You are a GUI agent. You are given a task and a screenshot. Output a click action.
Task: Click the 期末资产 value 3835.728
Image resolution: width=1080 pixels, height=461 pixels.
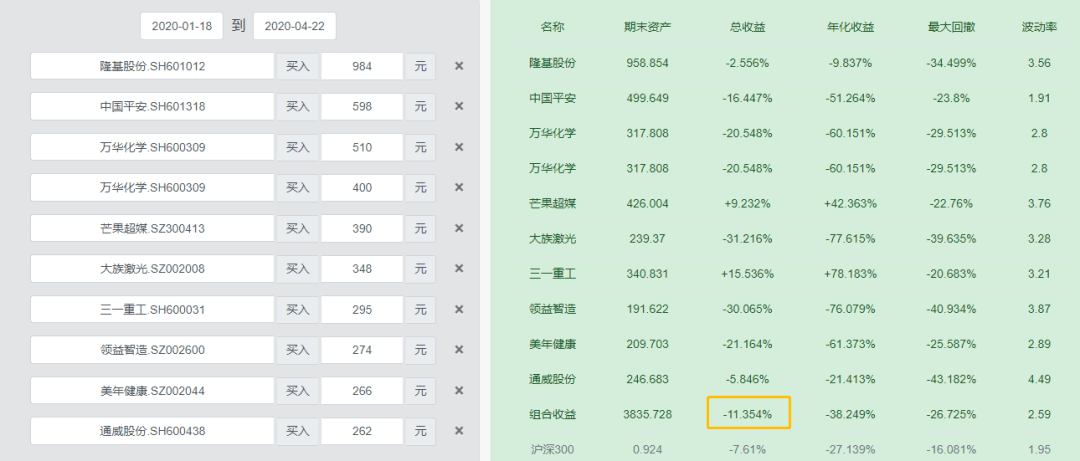point(647,414)
